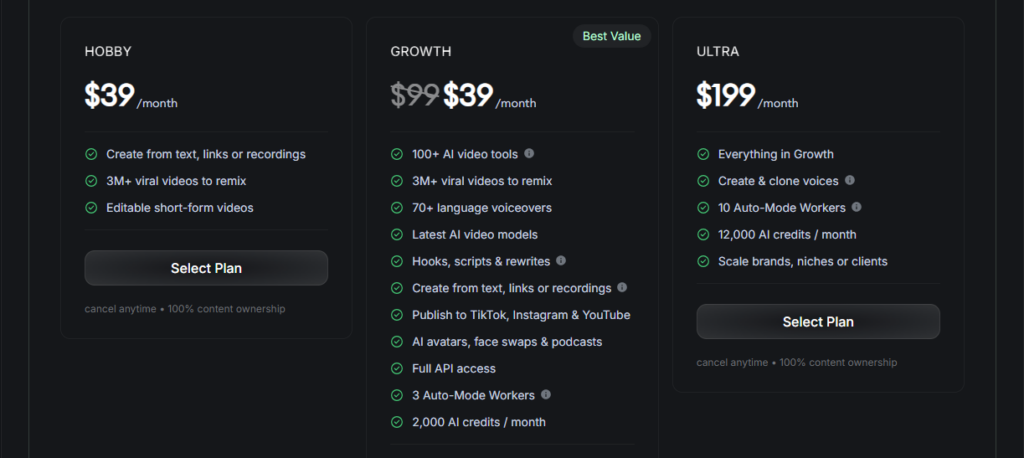Click checkmark icon beside Everything in Growth
This screenshot has width=1024, height=458.
point(703,155)
